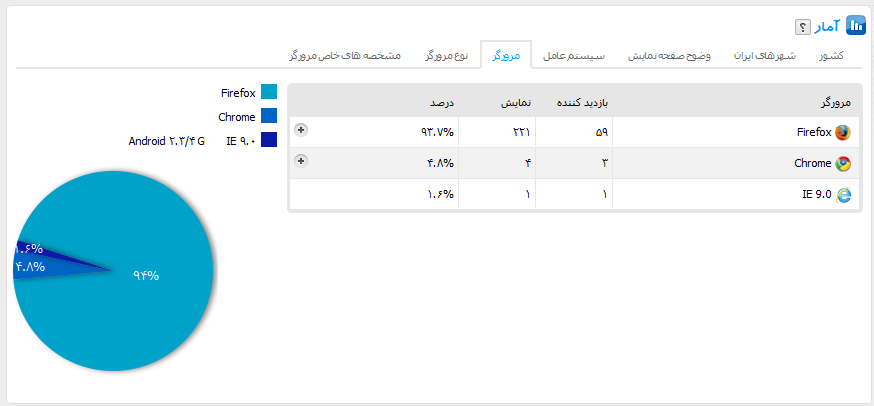Select the مشخصه های خاص مرورگر tab
This screenshot has height=406, width=874.
pyautogui.click(x=345, y=55)
